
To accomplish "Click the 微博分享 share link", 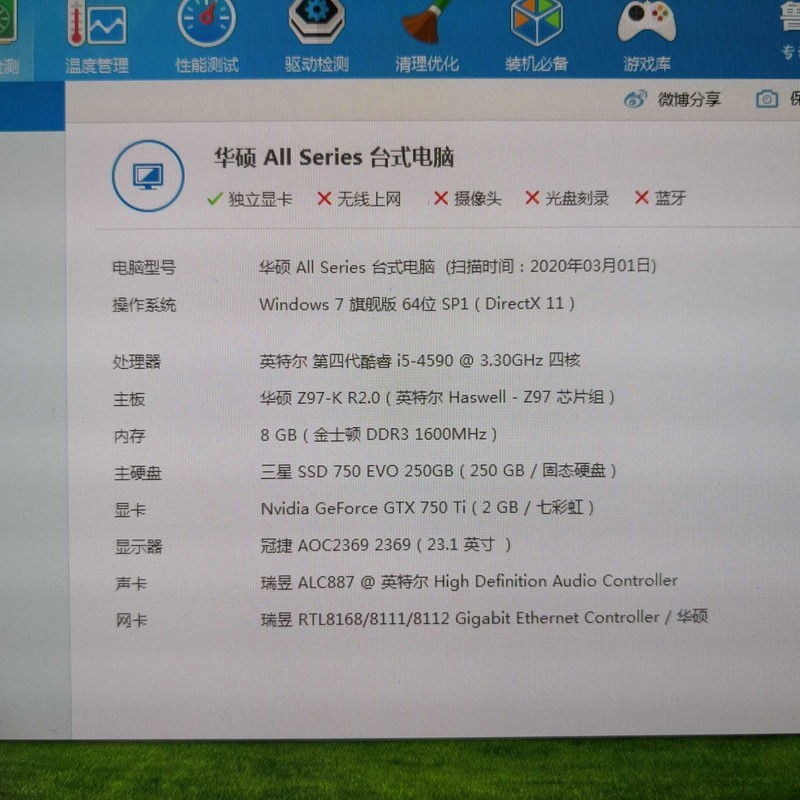I will (x=689, y=99).
